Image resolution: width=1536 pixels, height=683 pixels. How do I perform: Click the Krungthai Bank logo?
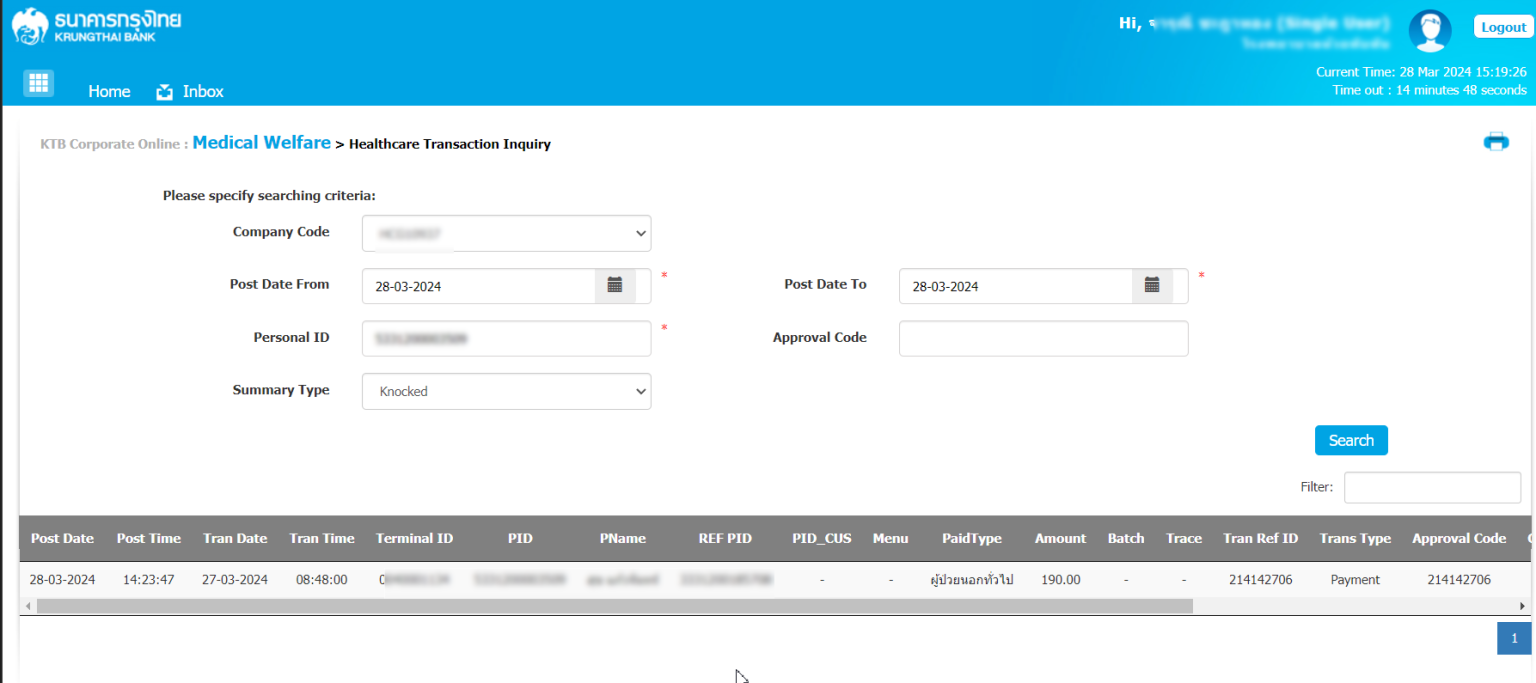pyautogui.click(x=90, y=27)
